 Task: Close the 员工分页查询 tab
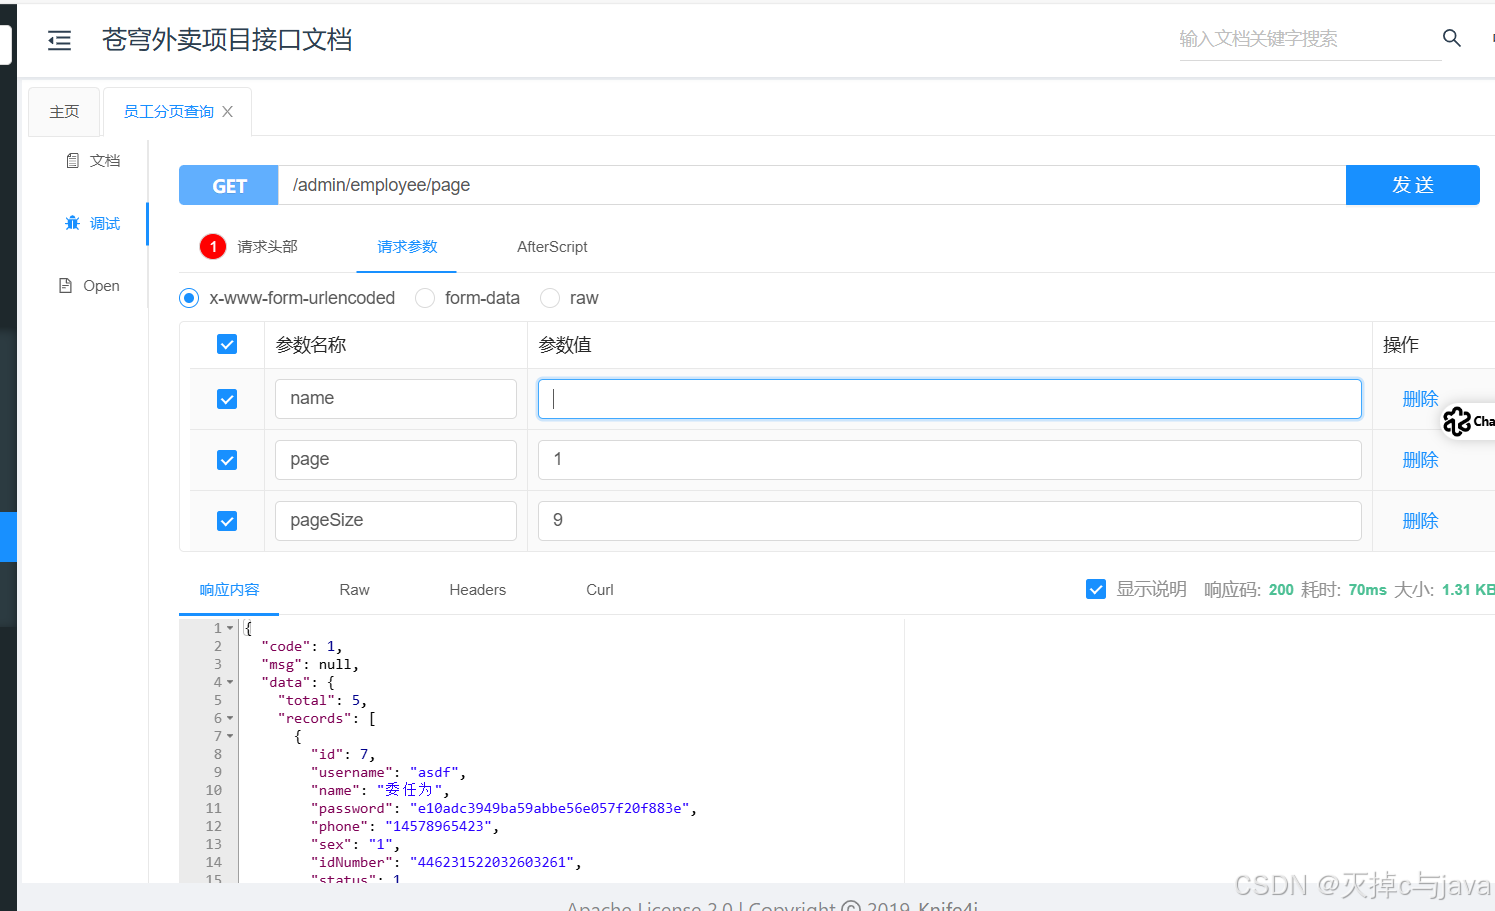point(228,112)
